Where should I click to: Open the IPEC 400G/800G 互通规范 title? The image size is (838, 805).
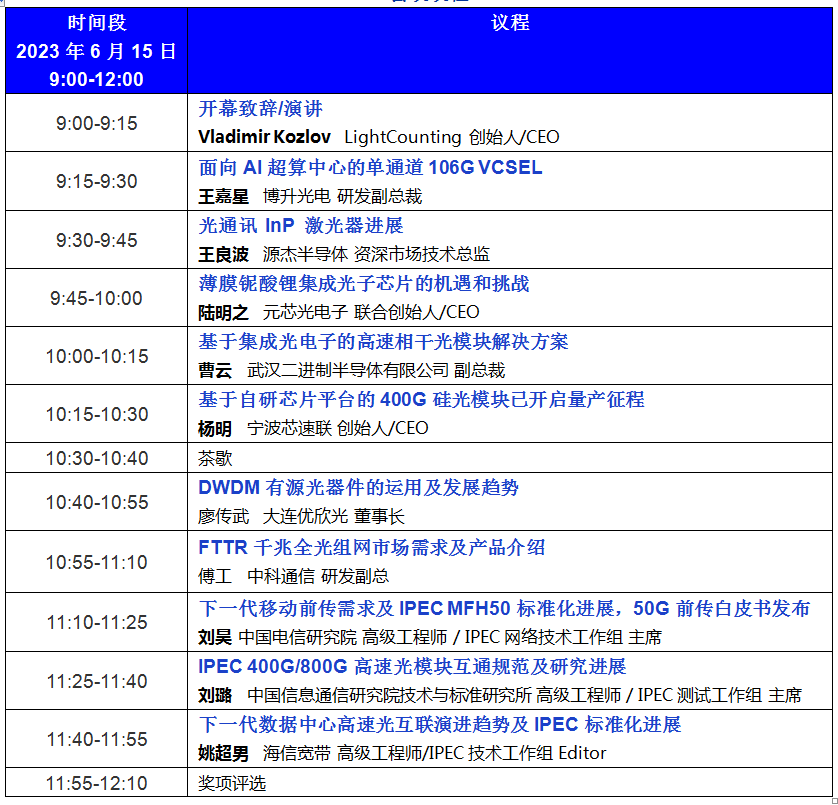pos(412,666)
